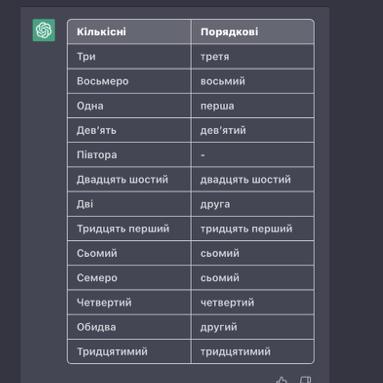Select the Порядкові column header
This screenshot has width=383, height=383.
[x=253, y=32]
